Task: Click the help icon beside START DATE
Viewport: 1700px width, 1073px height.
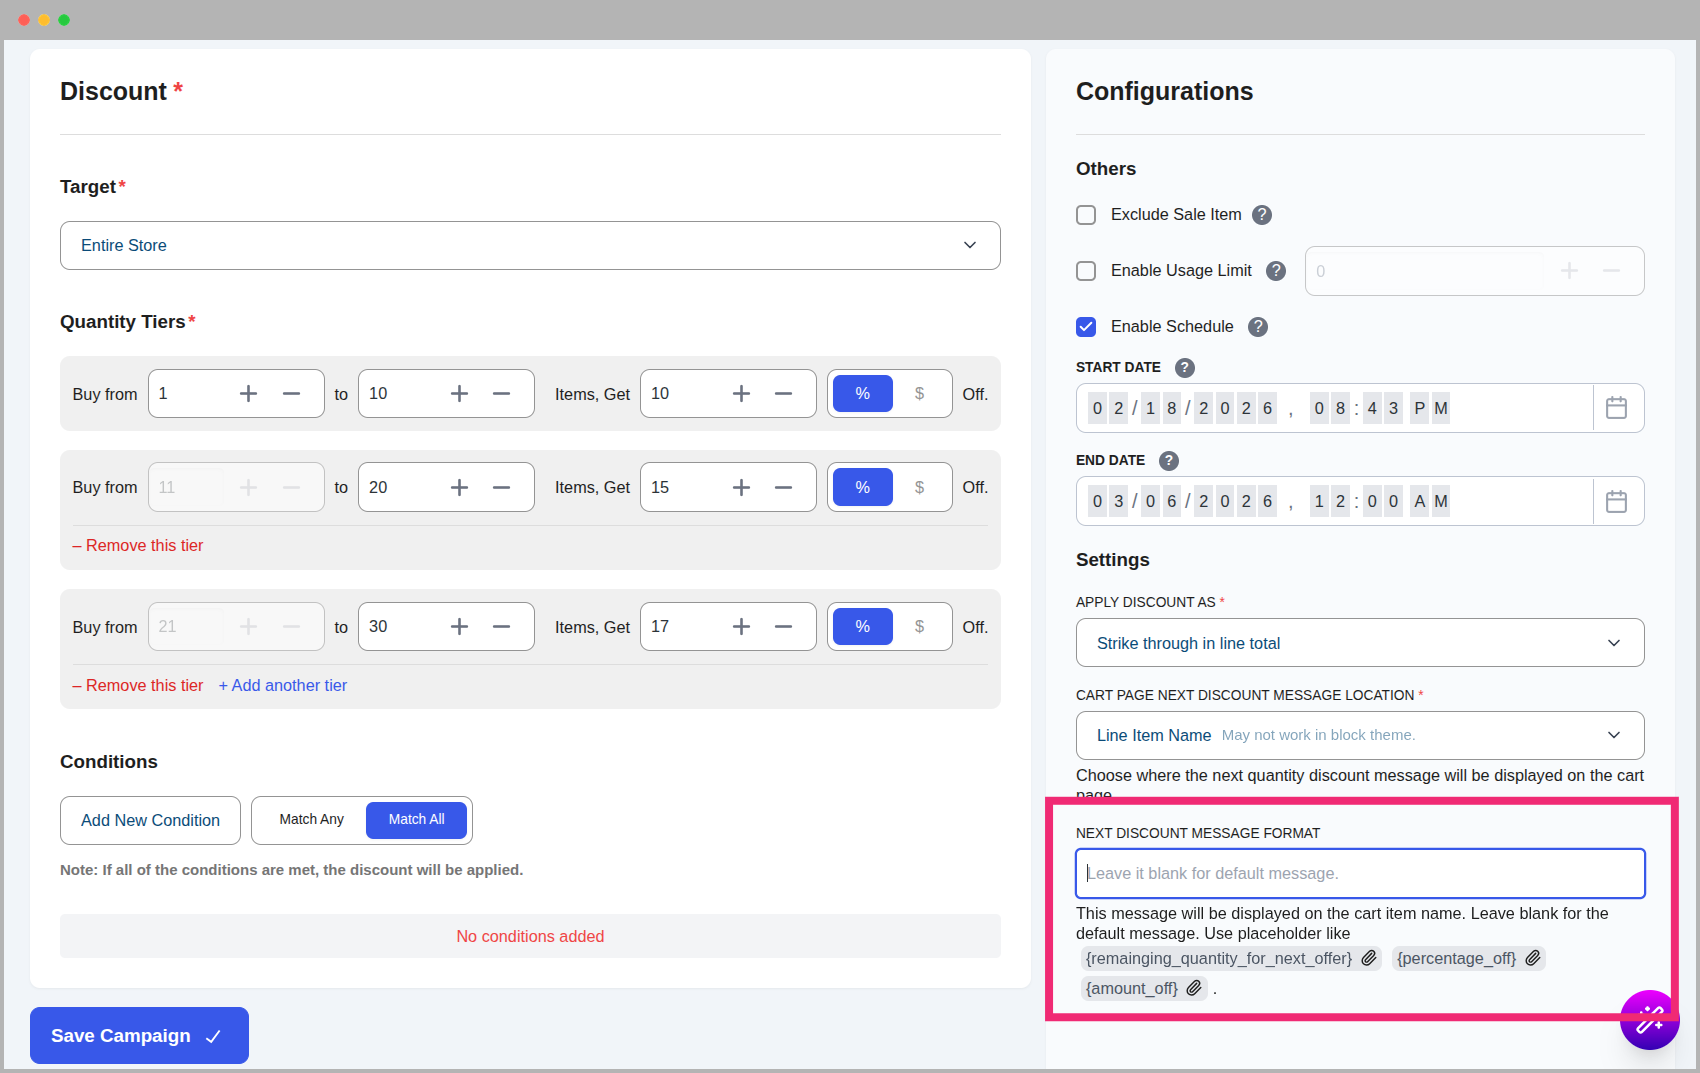Action: pyautogui.click(x=1184, y=368)
